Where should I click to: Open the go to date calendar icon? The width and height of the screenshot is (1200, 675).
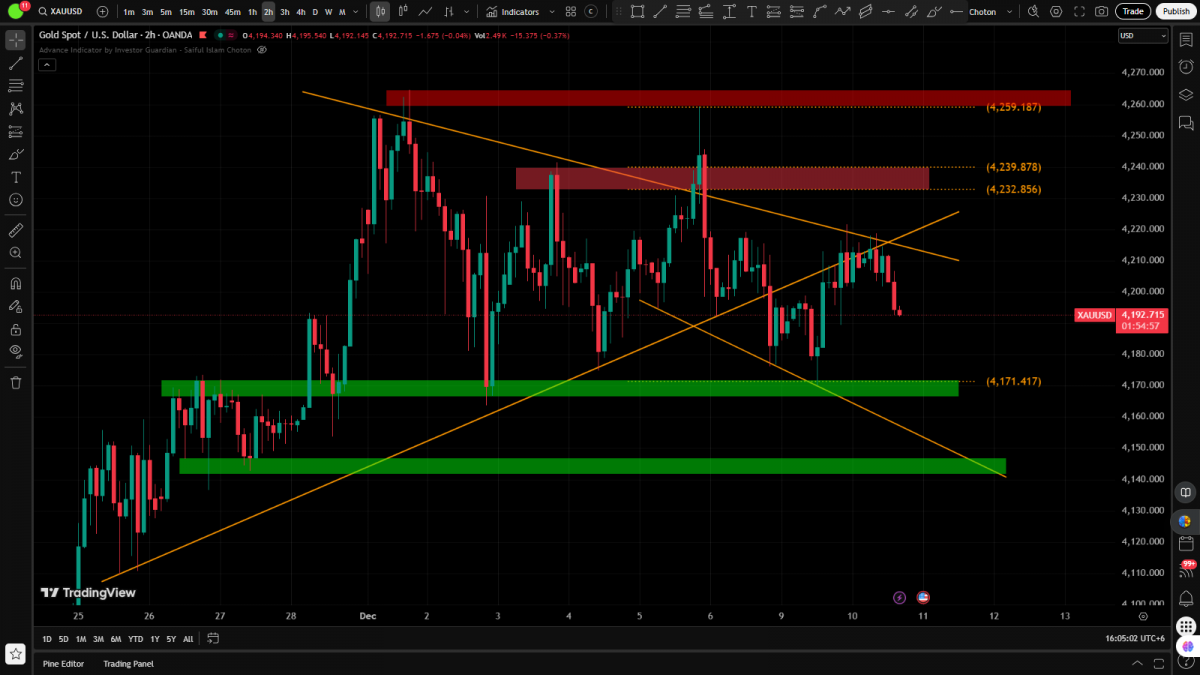213,639
